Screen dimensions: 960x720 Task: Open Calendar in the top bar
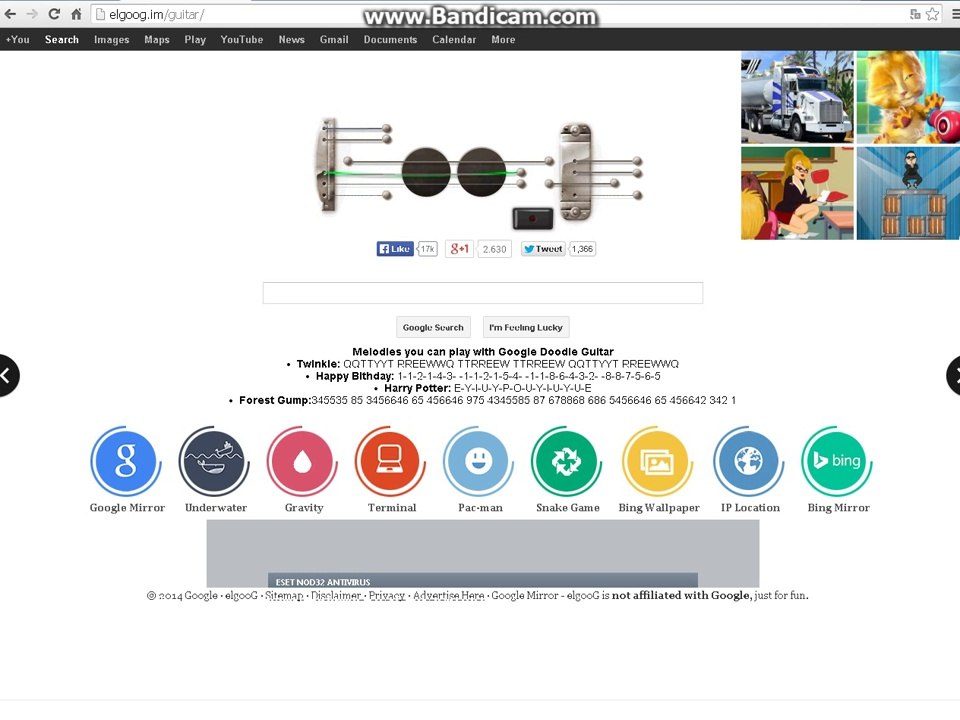(454, 39)
